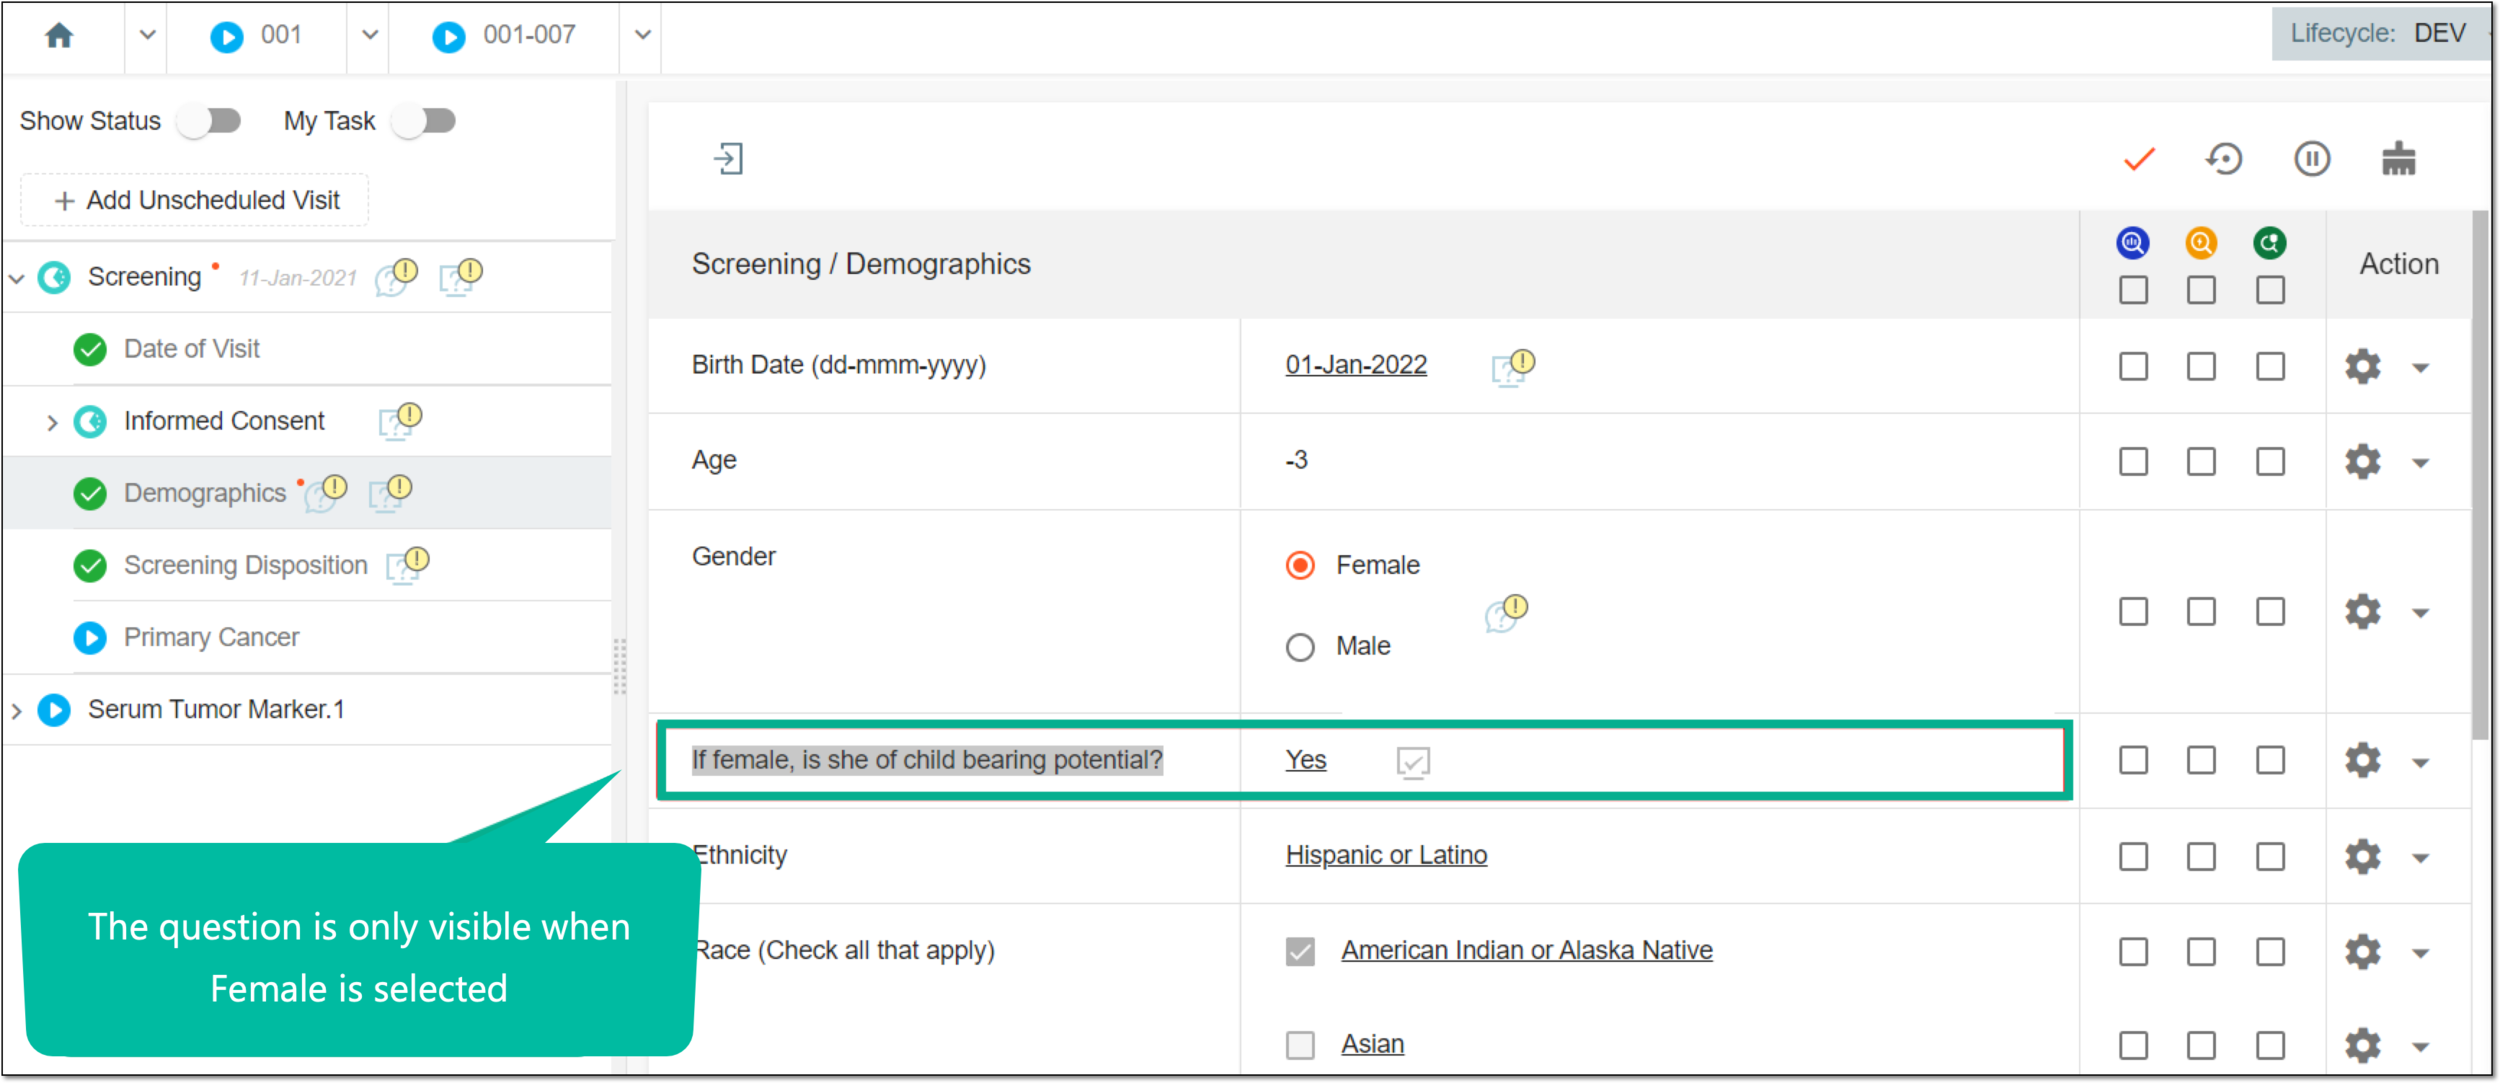
Task: Check header checkbox under blue query icon
Action: [x=2132, y=290]
